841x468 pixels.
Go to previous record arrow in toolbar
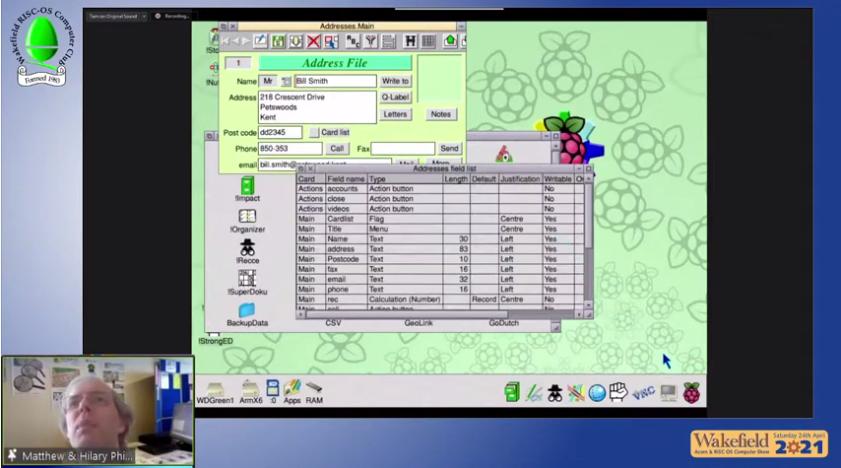[x=236, y=41]
